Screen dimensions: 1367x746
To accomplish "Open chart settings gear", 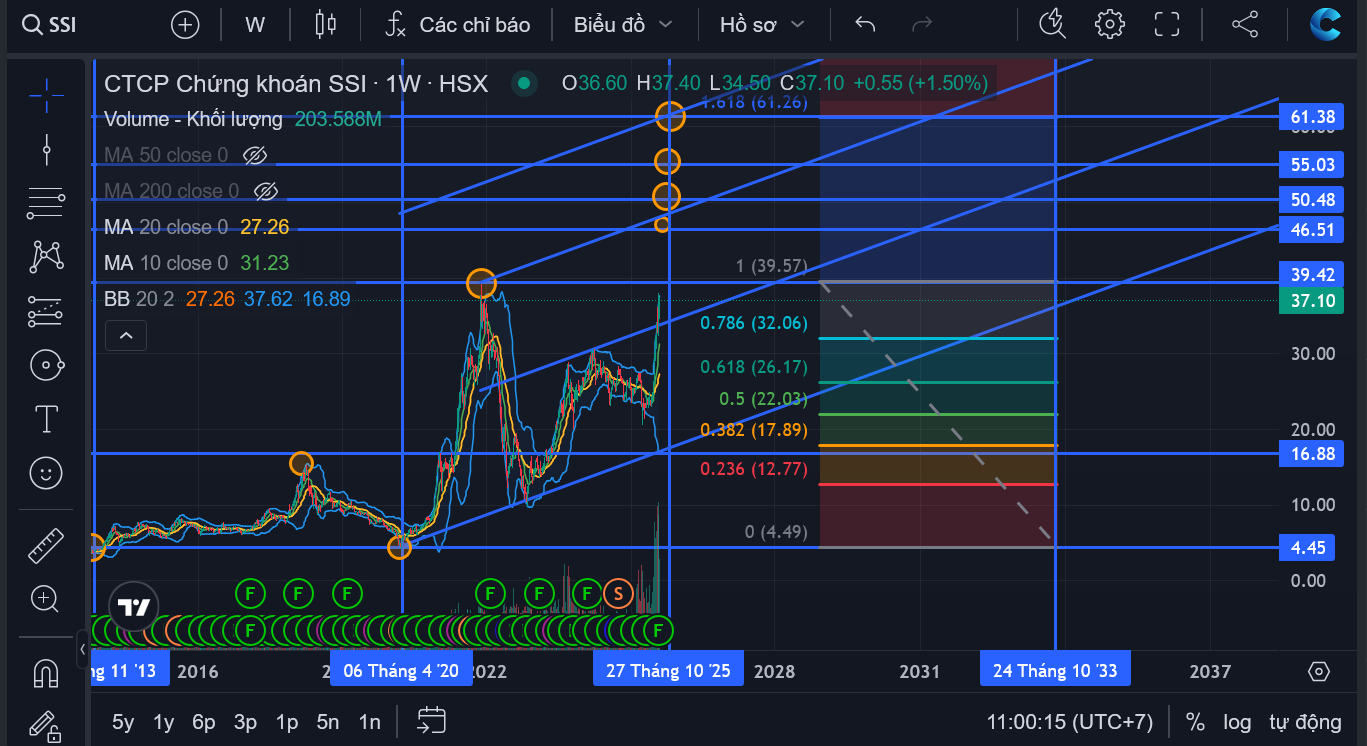I will tap(1109, 25).
